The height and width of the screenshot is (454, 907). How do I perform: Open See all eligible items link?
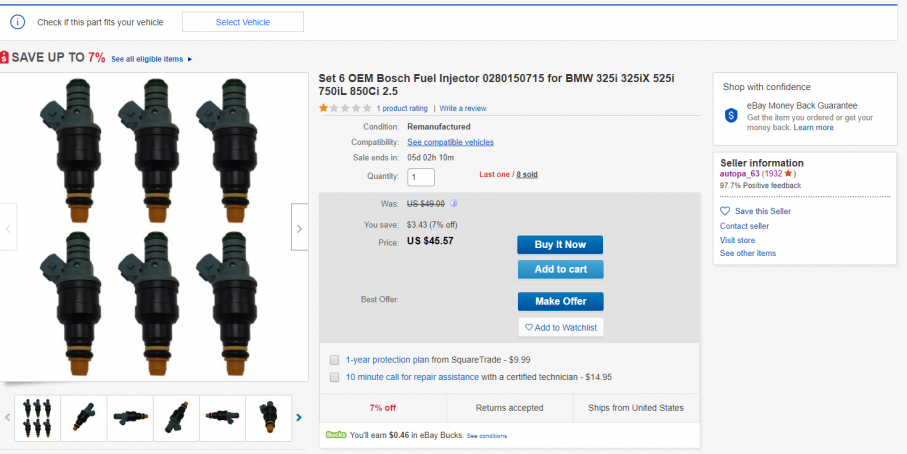coord(147,59)
